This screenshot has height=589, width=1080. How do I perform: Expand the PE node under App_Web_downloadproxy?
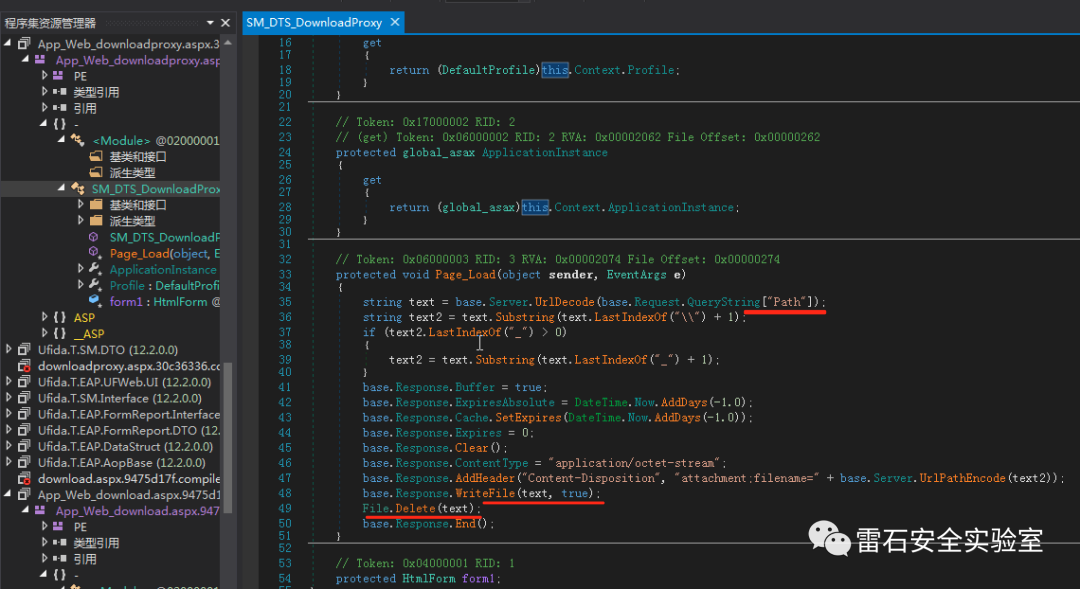click(x=44, y=75)
